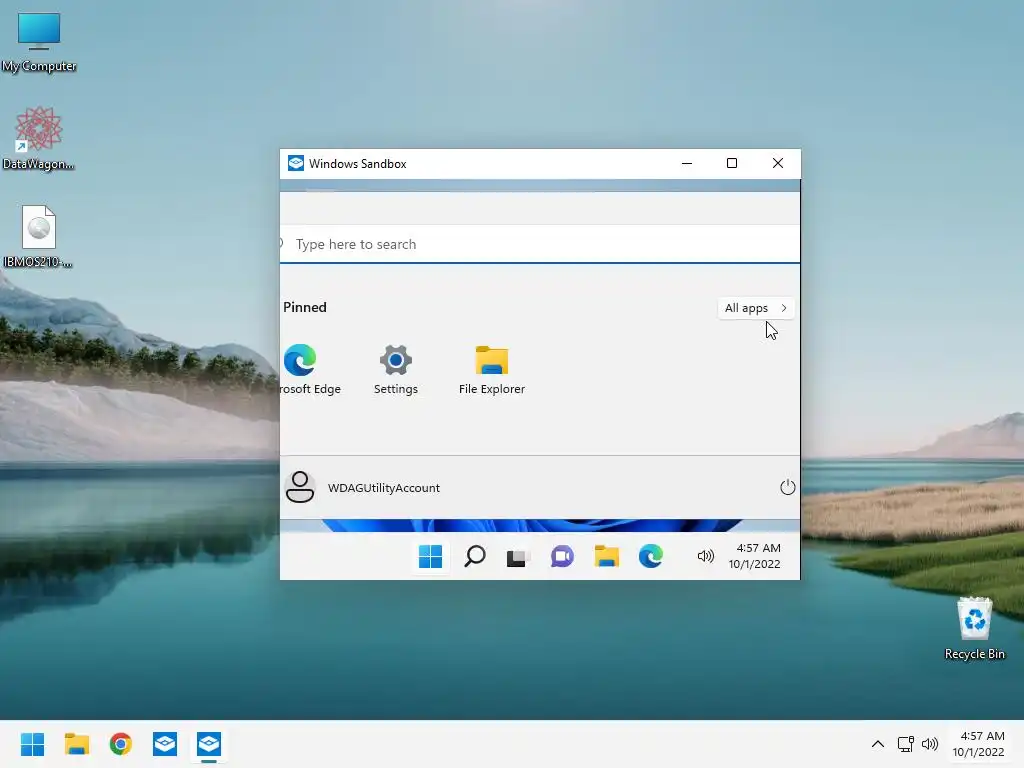Screen dimensions: 1024x768
Task: Show hidden icons in the host tray
Action: click(878, 744)
